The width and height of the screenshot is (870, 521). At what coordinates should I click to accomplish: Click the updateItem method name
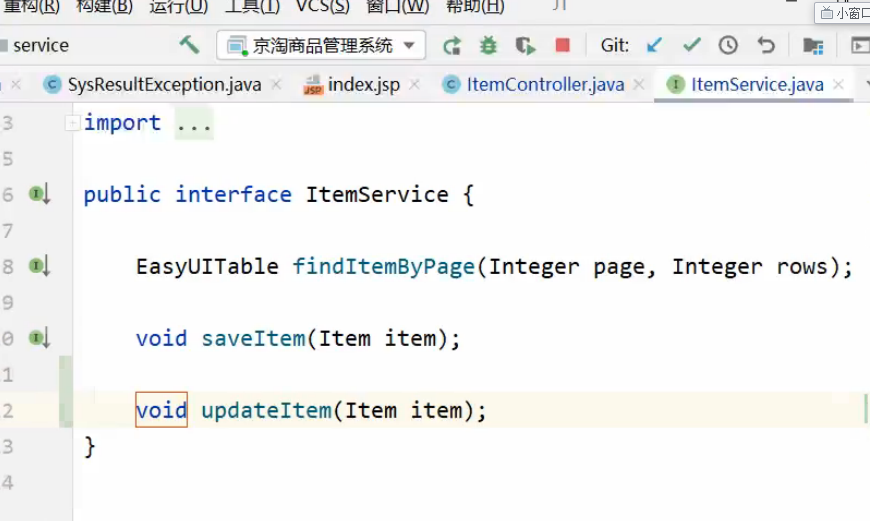click(x=266, y=411)
